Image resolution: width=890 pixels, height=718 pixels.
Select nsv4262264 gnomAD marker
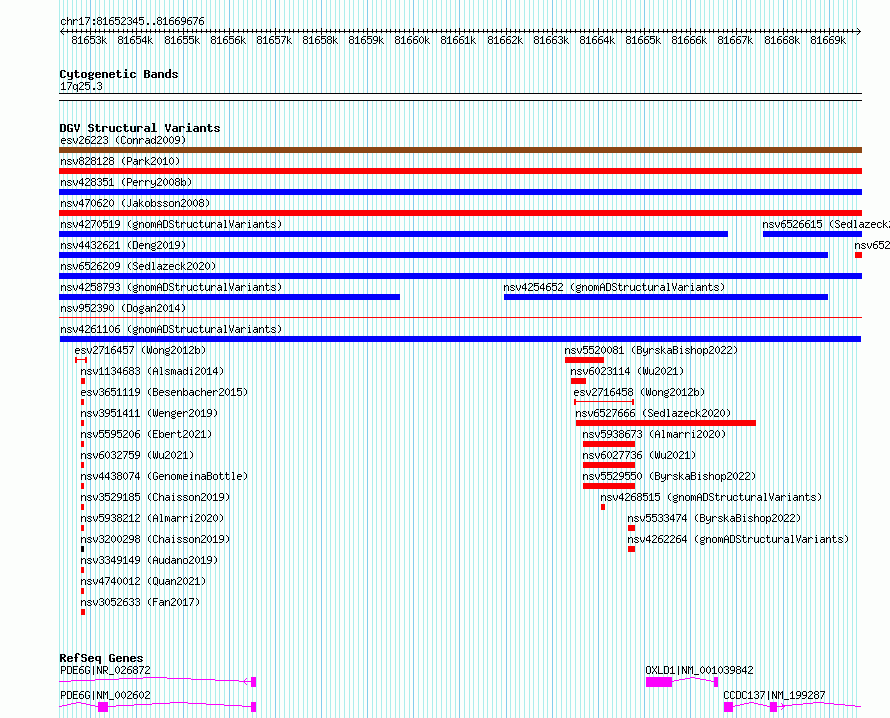[x=631, y=549]
